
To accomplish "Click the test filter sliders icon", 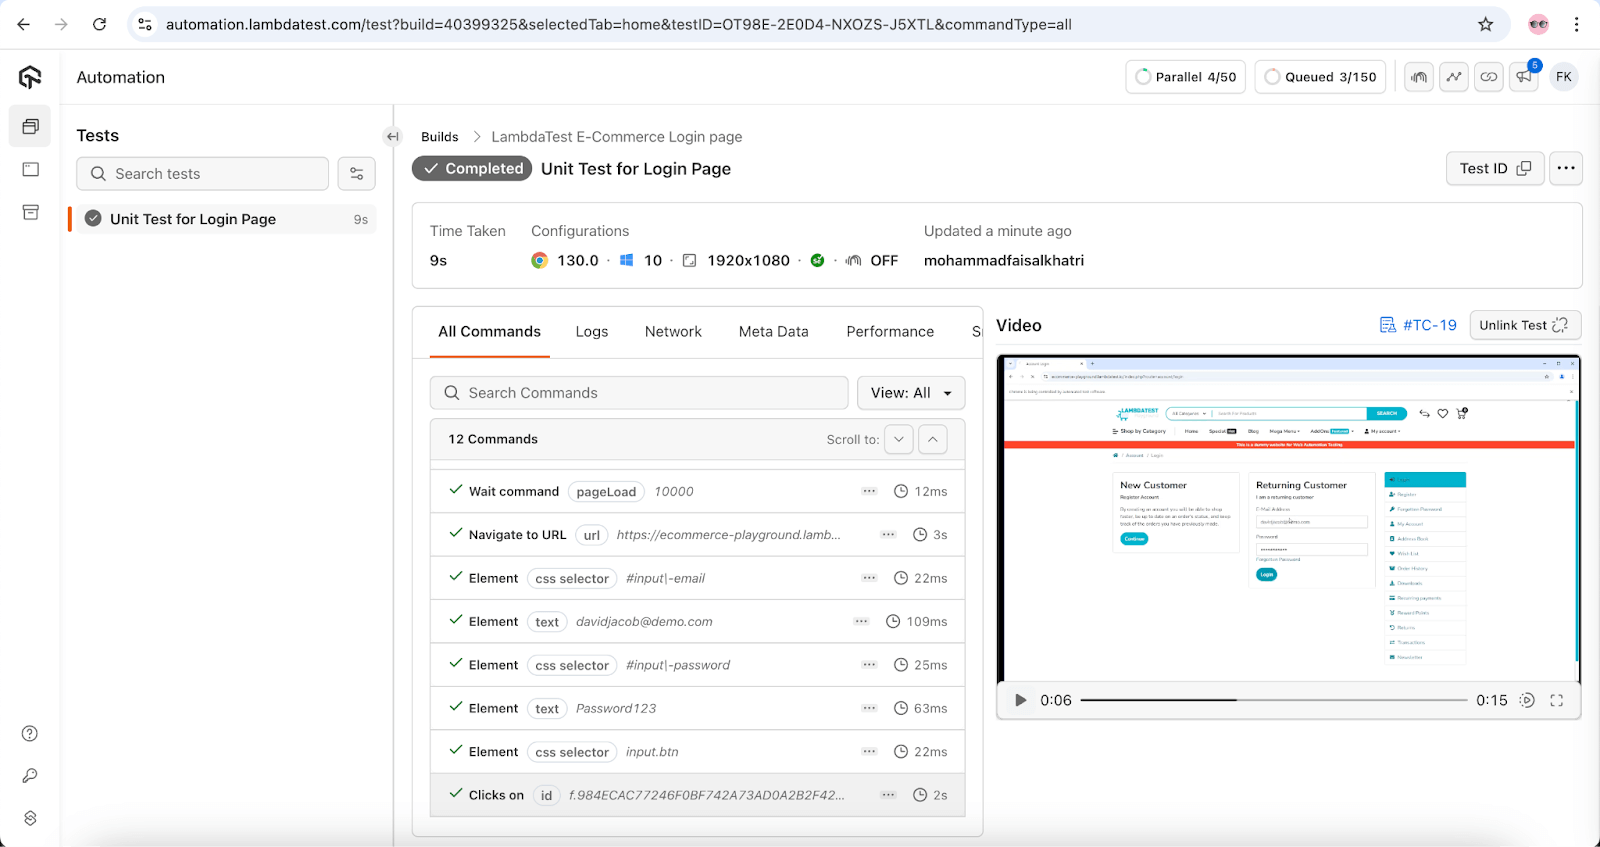I will point(357,174).
